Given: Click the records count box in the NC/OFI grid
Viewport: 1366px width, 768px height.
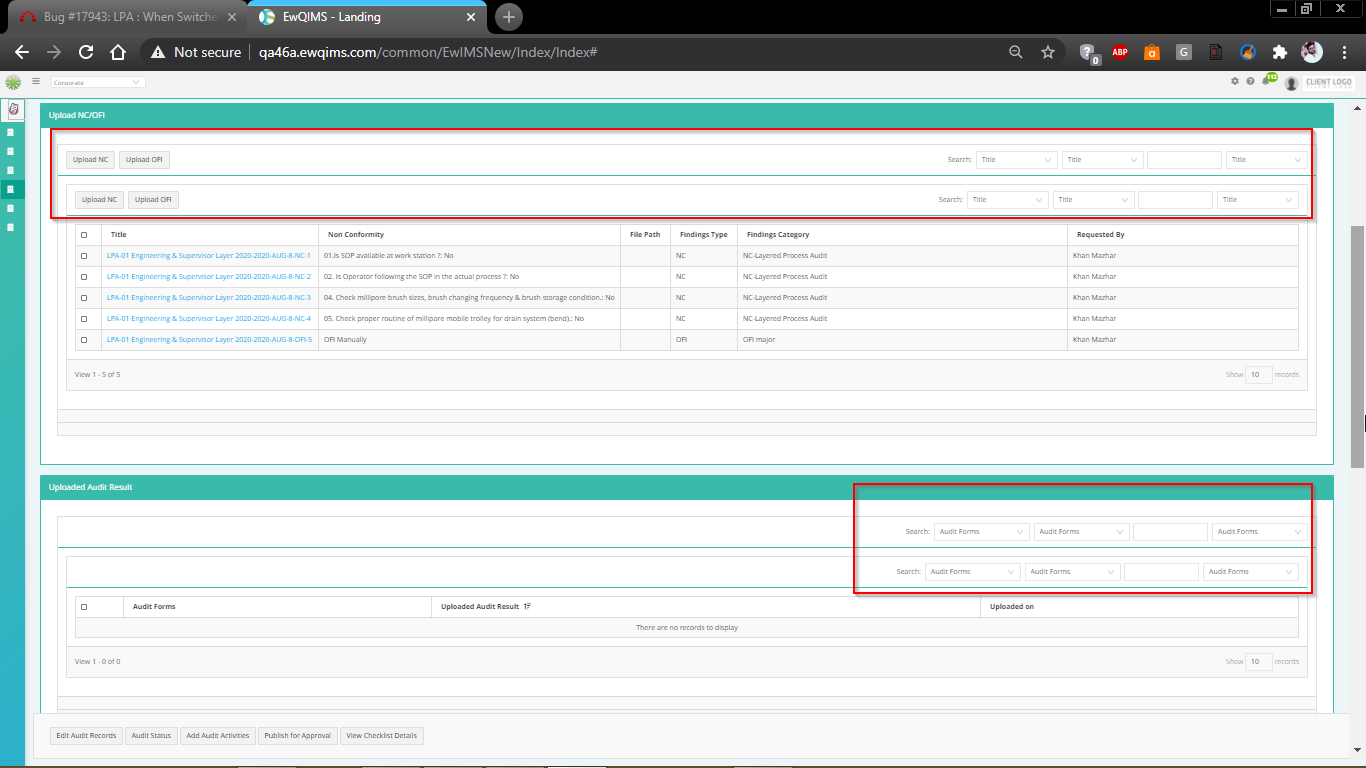Looking at the screenshot, I should tap(1259, 375).
